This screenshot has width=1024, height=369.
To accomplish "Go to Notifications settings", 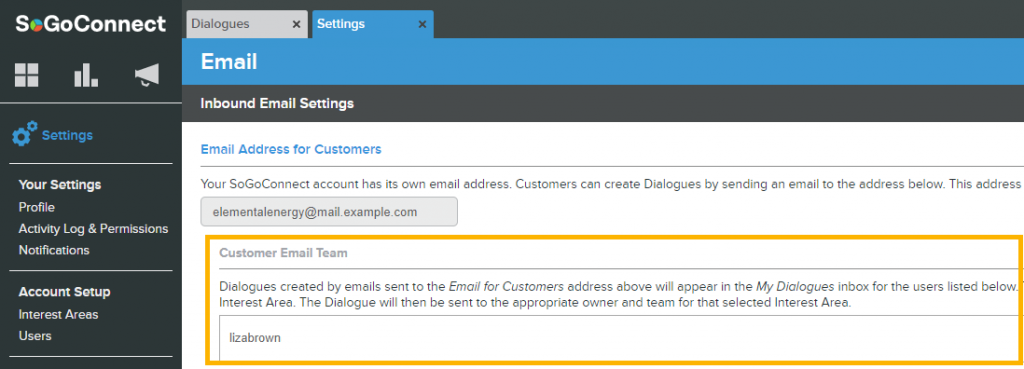I will pos(54,250).
